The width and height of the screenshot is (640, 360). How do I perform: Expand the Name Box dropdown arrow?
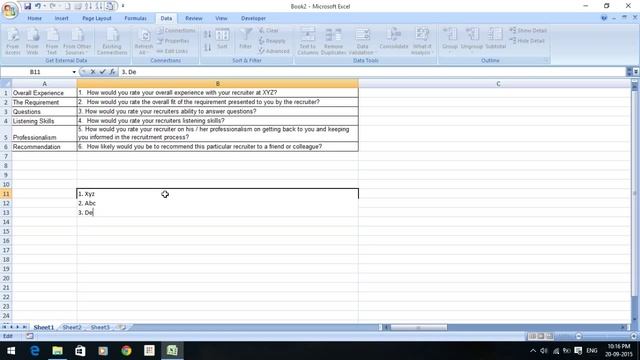(x=74, y=72)
